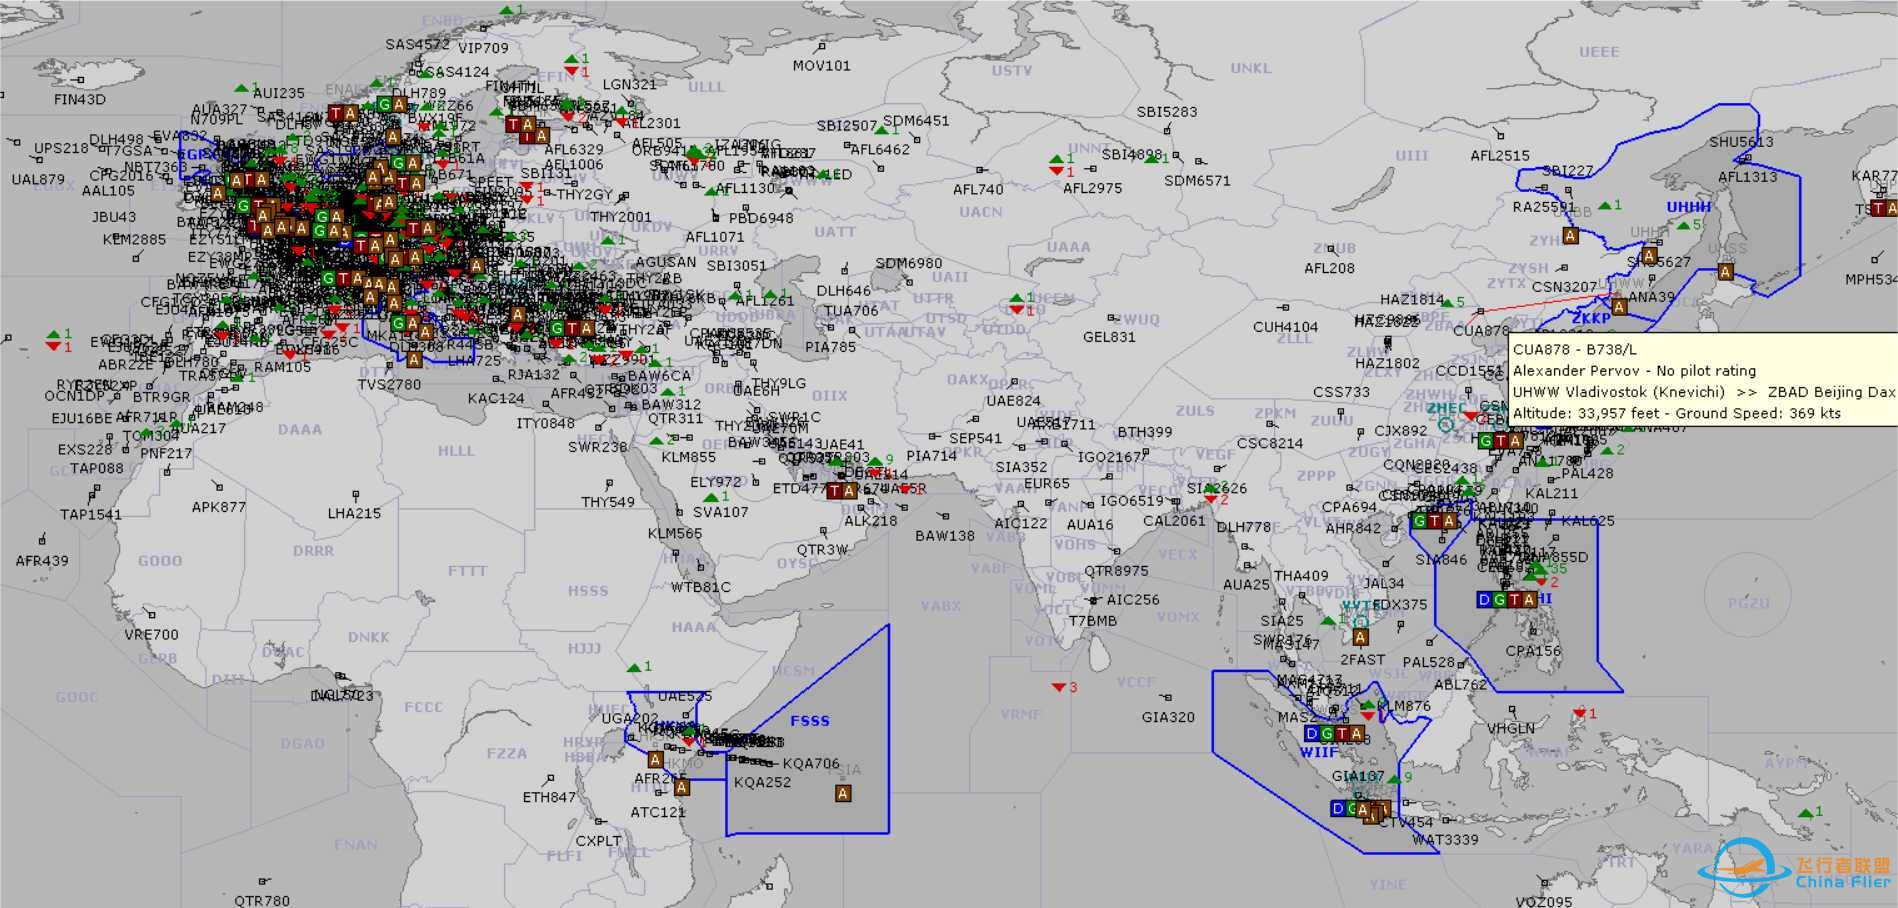Select aircraft label AFL2515
Viewport: 1898px width, 908px height.
(1500, 156)
